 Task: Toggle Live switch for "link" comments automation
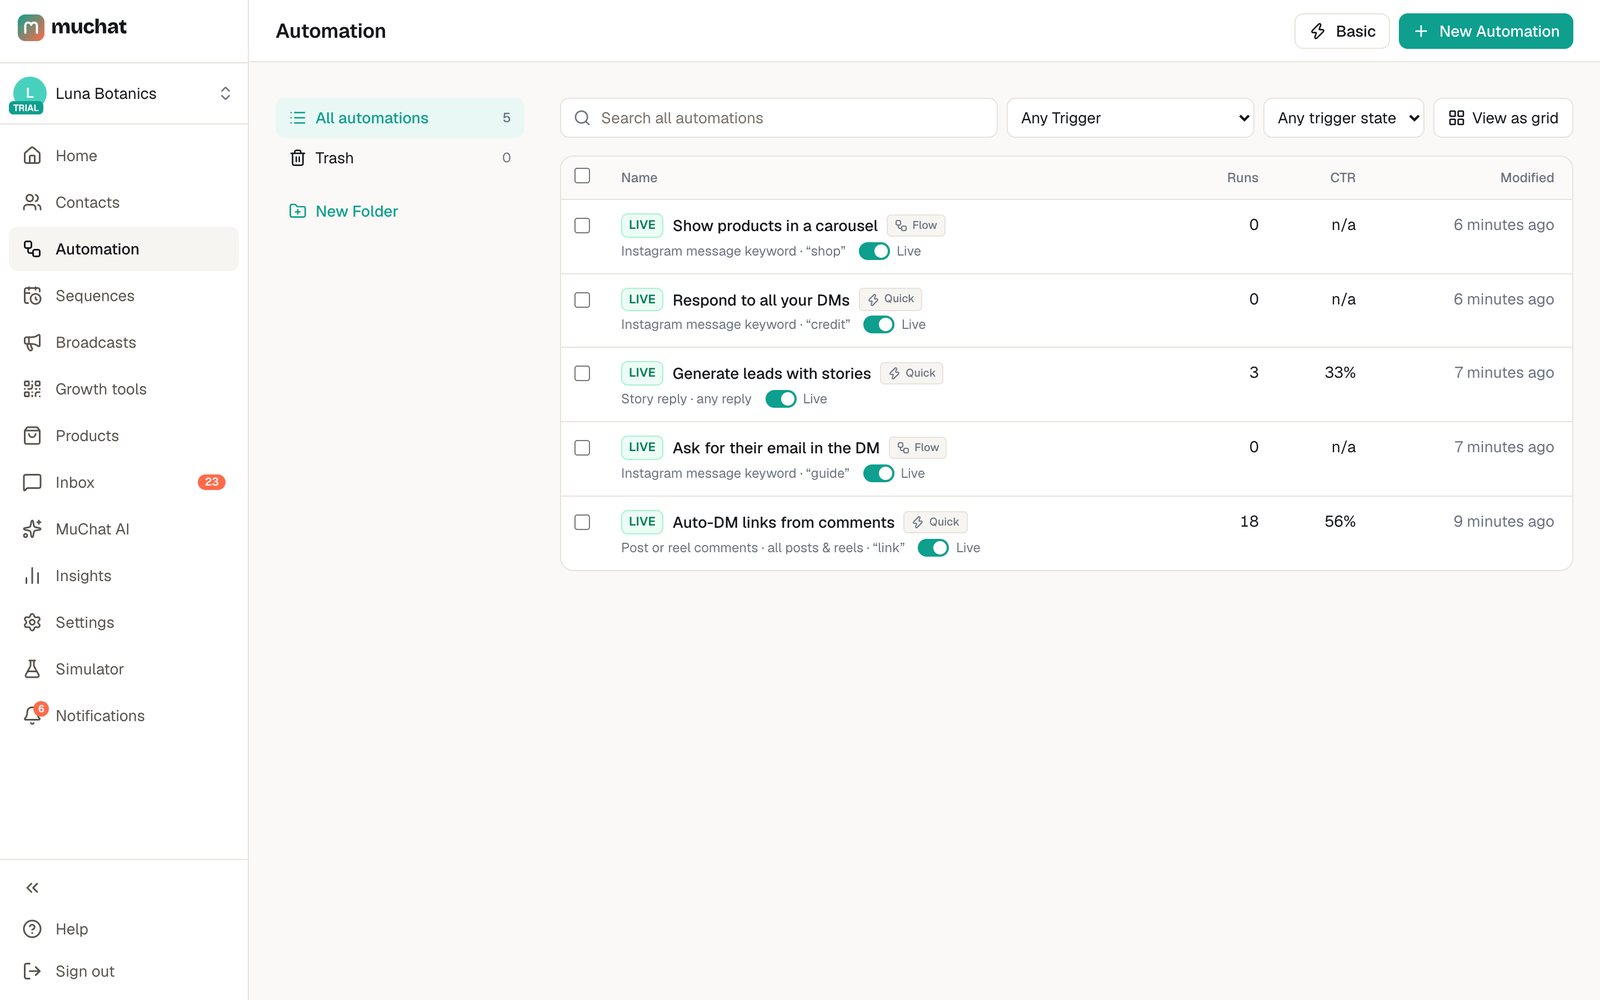pos(933,548)
